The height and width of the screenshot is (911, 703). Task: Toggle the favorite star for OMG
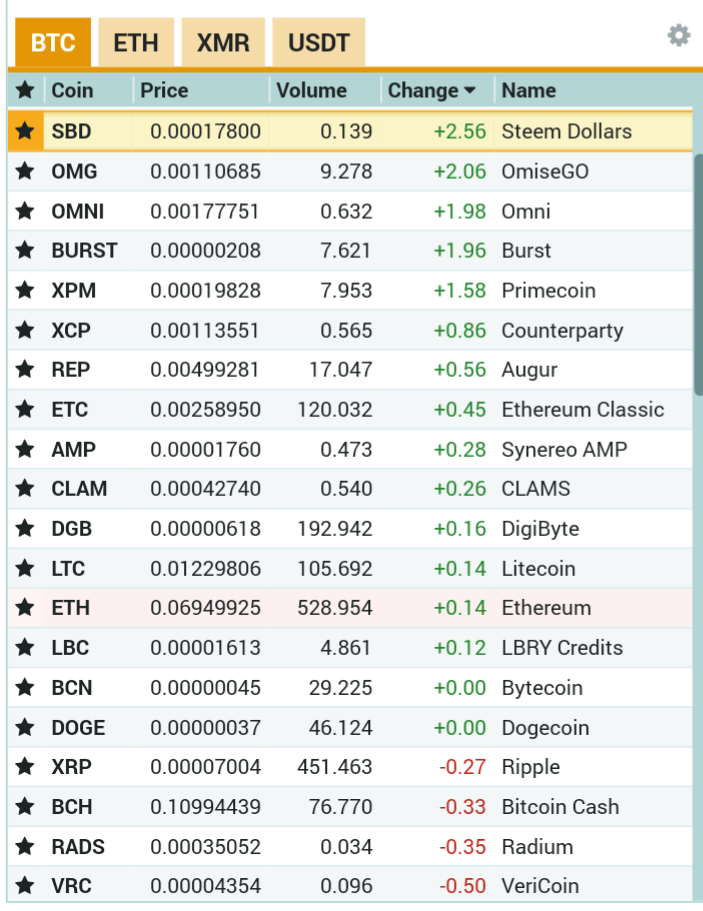pos(25,171)
